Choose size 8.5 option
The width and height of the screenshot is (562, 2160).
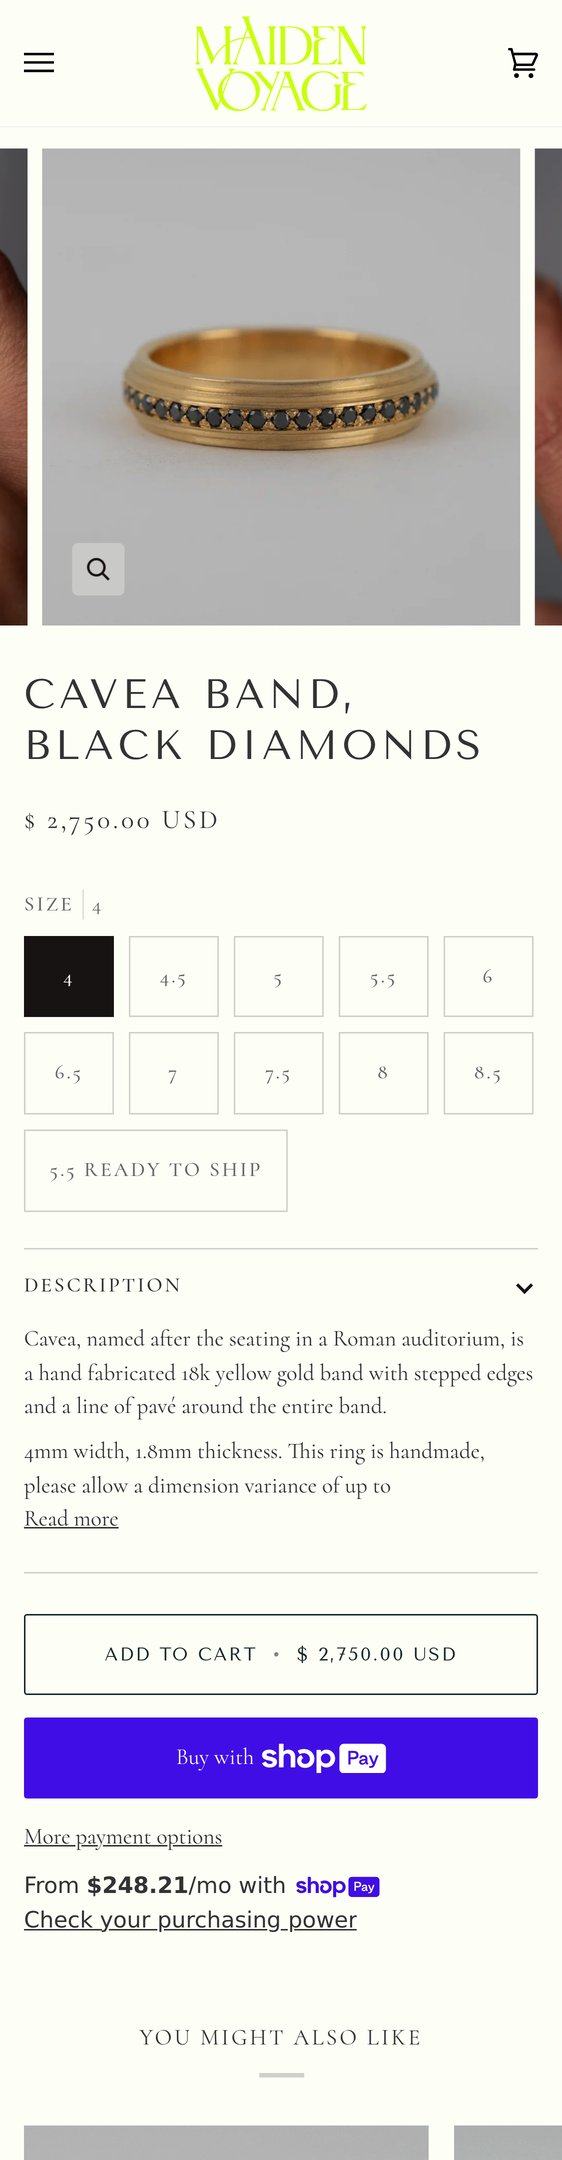pyautogui.click(x=489, y=1073)
